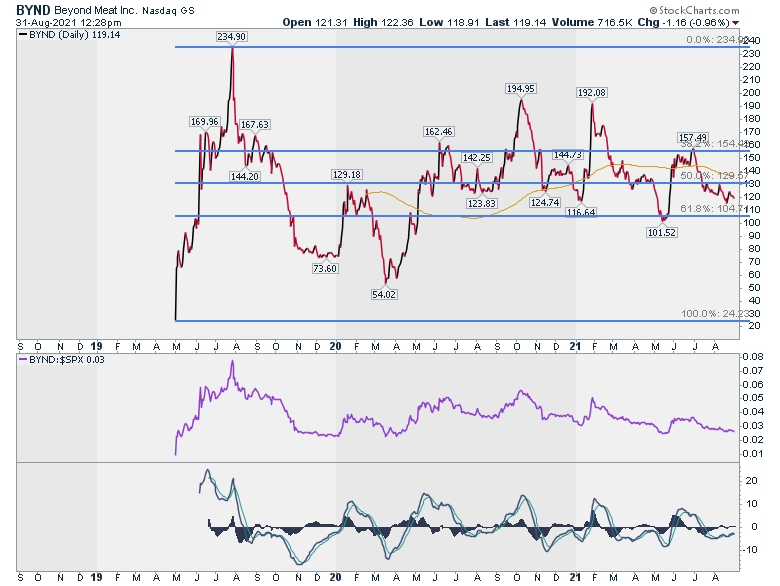Click the 129.18 price label
The width and height of the screenshot is (780, 586).
(347, 175)
